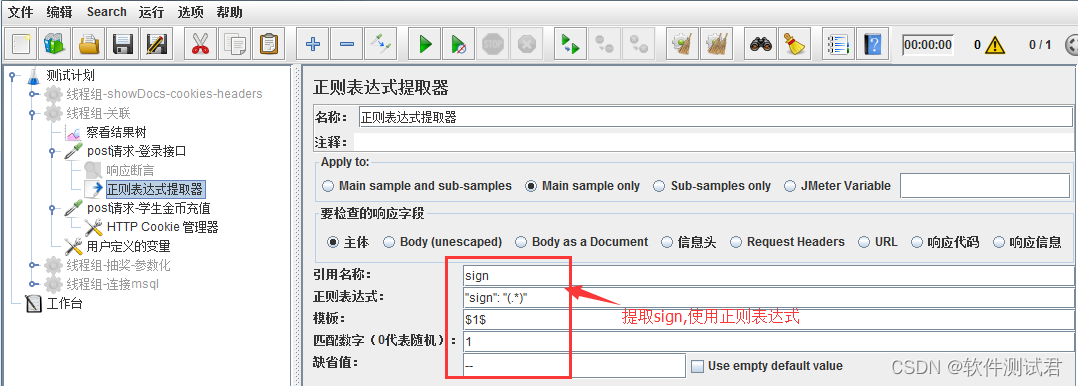Click the Help question-mark book icon

[x=873, y=45]
